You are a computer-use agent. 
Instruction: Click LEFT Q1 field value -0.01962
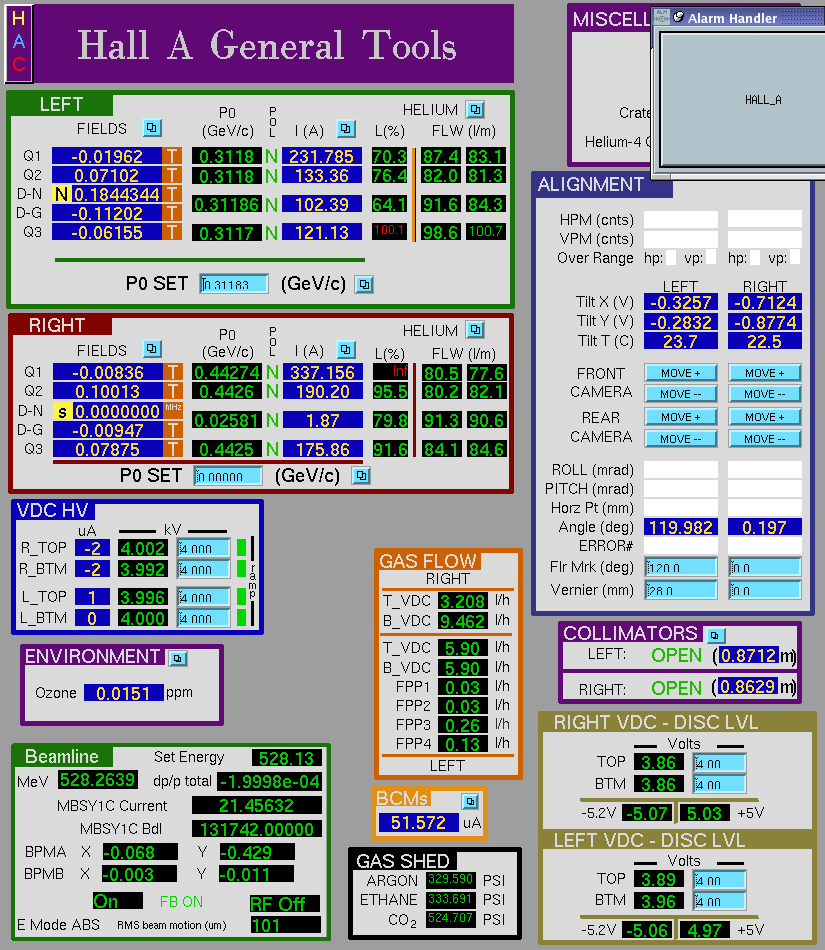(107, 156)
